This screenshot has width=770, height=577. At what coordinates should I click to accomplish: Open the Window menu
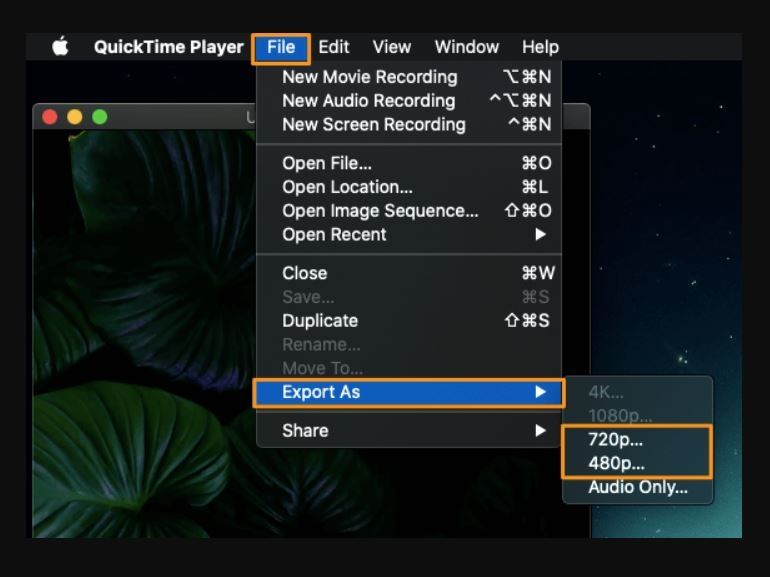[x=467, y=47]
